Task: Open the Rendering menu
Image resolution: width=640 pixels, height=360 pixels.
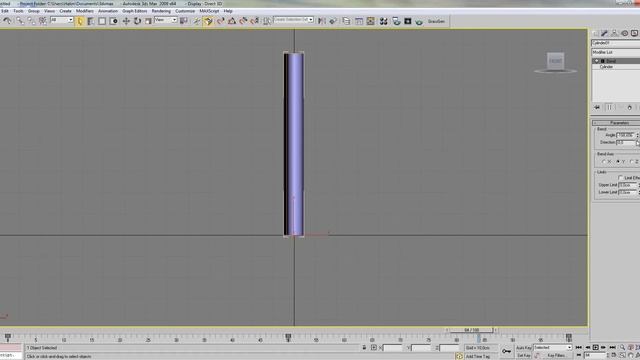Action: (161, 11)
